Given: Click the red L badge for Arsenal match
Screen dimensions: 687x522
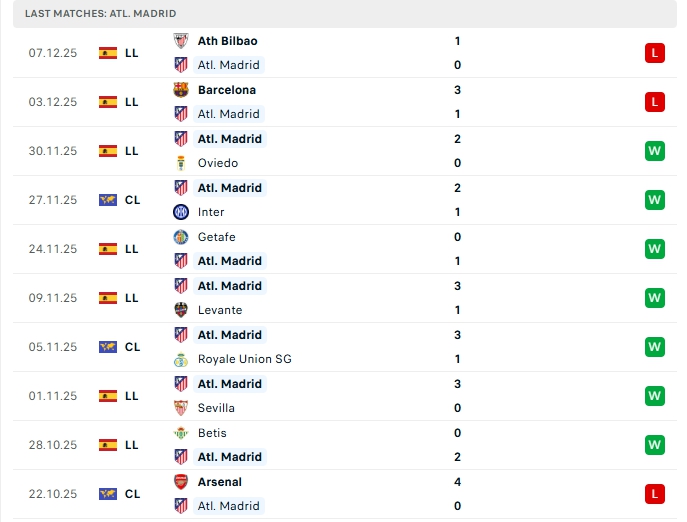Looking at the screenshot, I should pyautogui.click(x=655, y=494).
